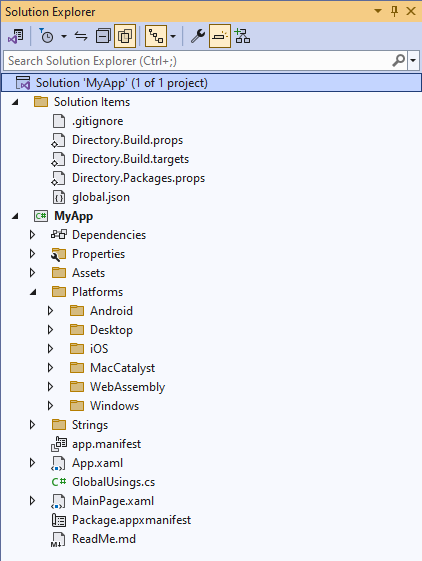
Task: Select the MyApp project name
Action: click(73, 216)
